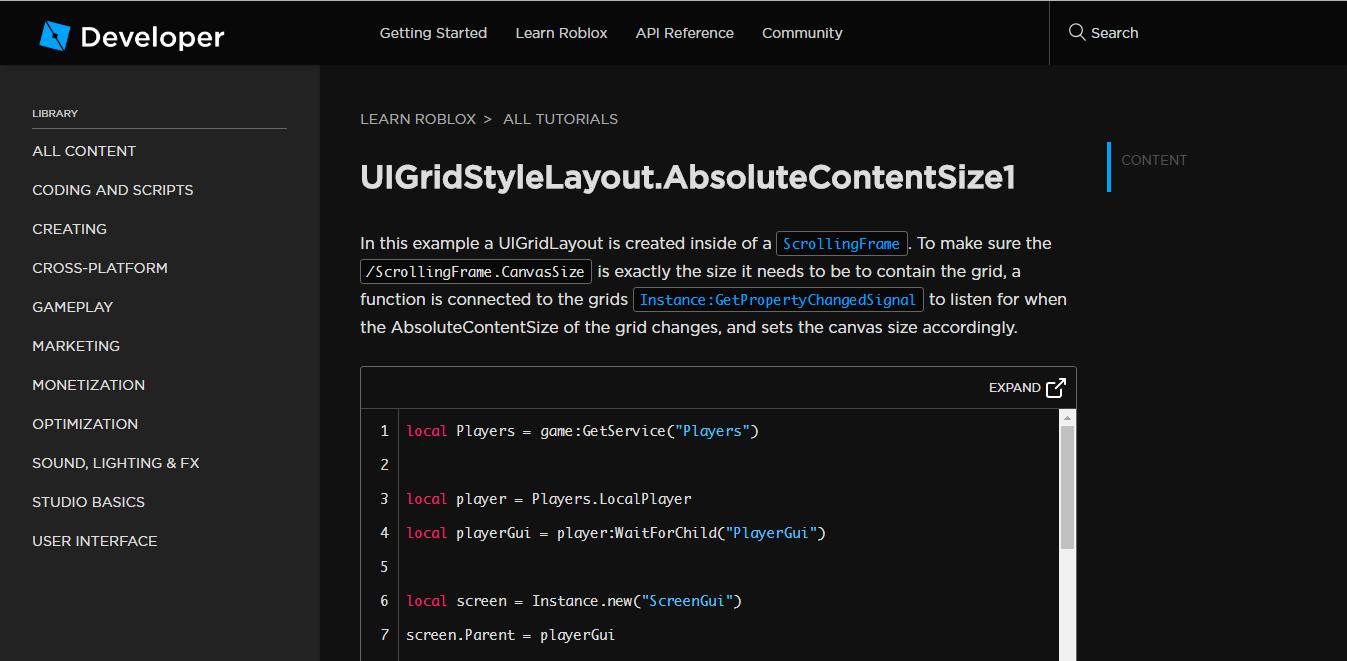This screenshot has height=661, width=1347.
Task: Click the /ScrollingFrame.CanvasSize code tag
Action: point(476,272)
